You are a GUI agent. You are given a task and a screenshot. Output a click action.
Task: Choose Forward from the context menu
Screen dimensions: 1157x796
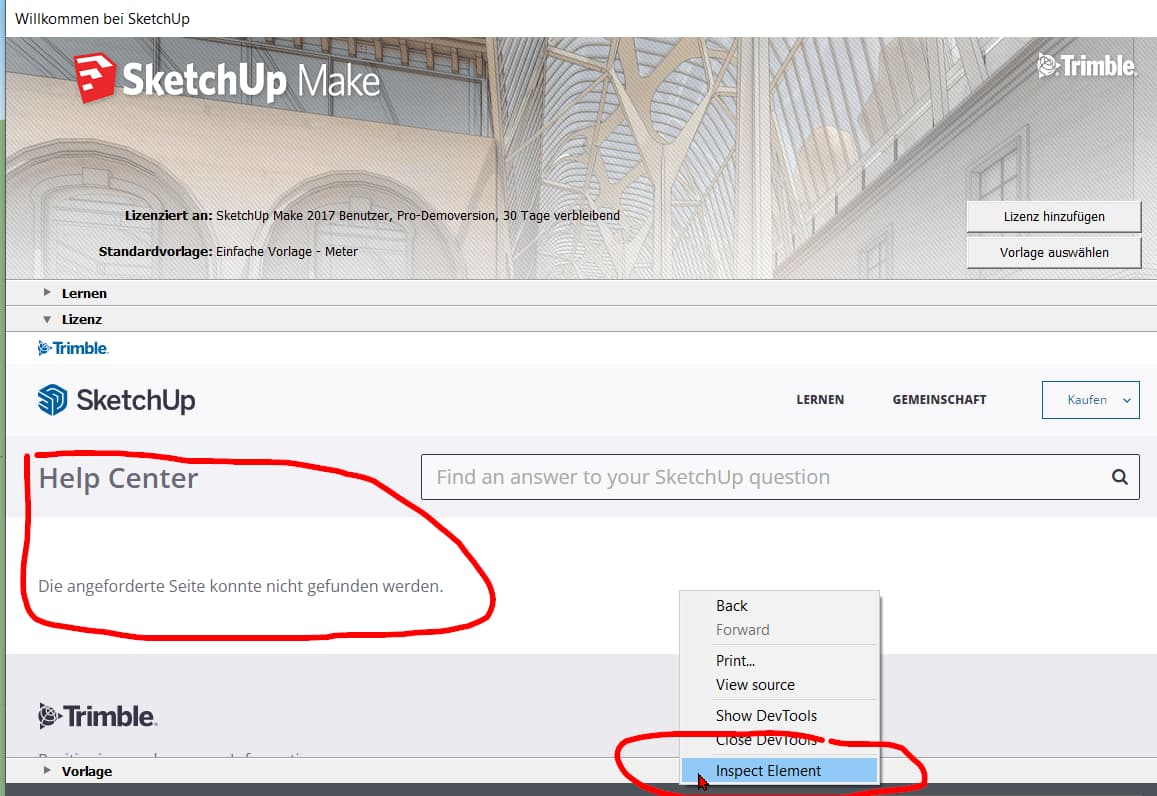[779, 630]
